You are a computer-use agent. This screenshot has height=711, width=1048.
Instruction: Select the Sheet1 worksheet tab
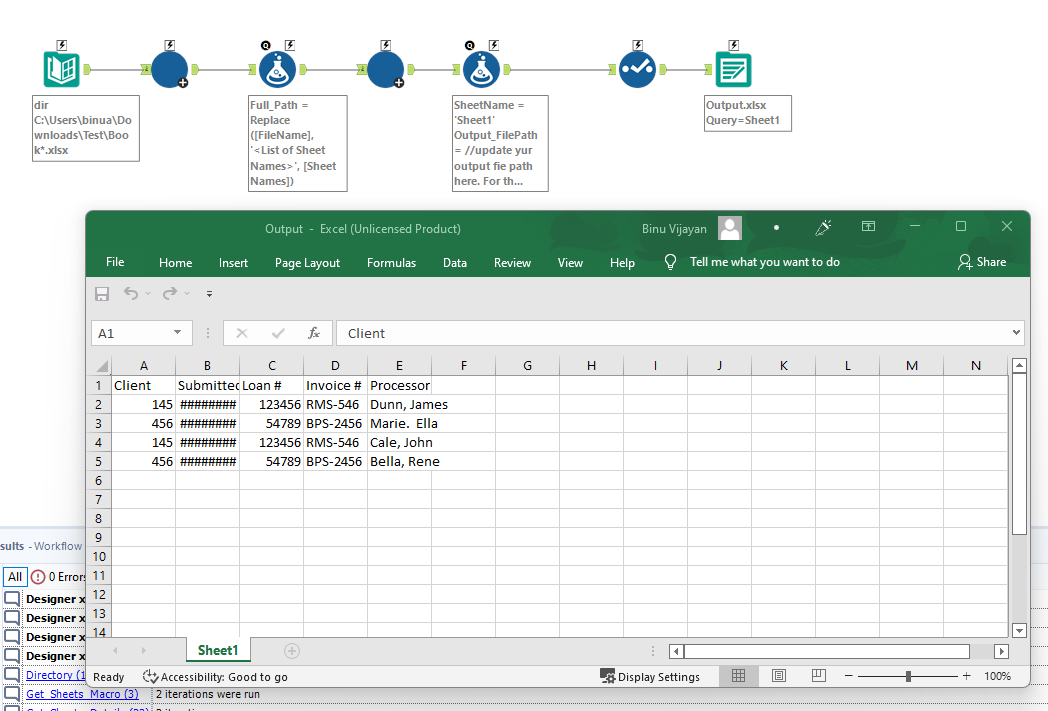click(x=218, y=650)
